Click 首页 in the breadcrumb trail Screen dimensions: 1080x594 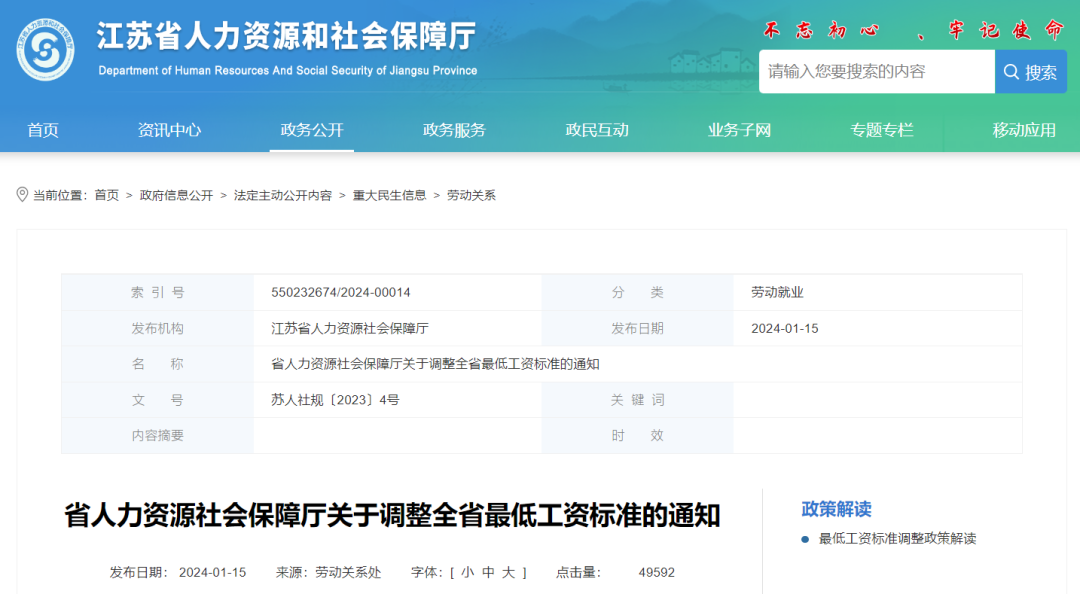pyautogui.click(x=106, y=196)
